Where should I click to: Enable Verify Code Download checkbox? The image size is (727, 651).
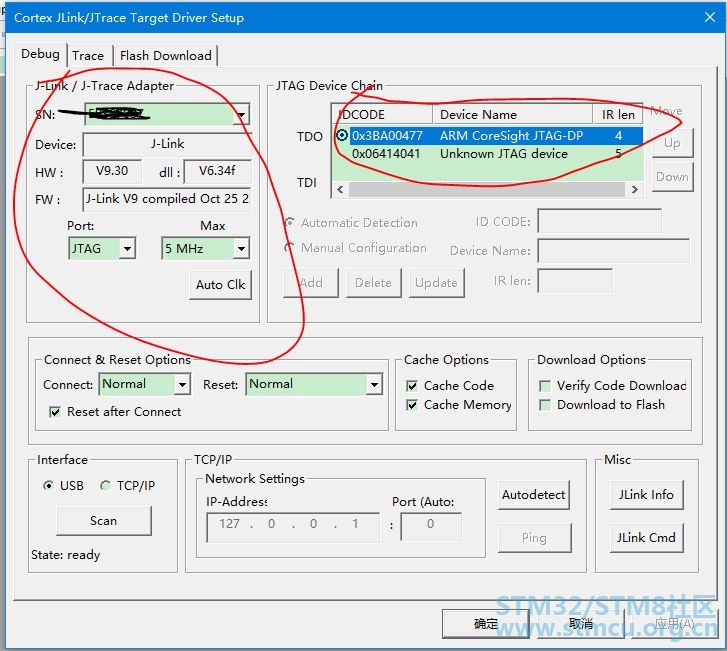coord(545,386)
